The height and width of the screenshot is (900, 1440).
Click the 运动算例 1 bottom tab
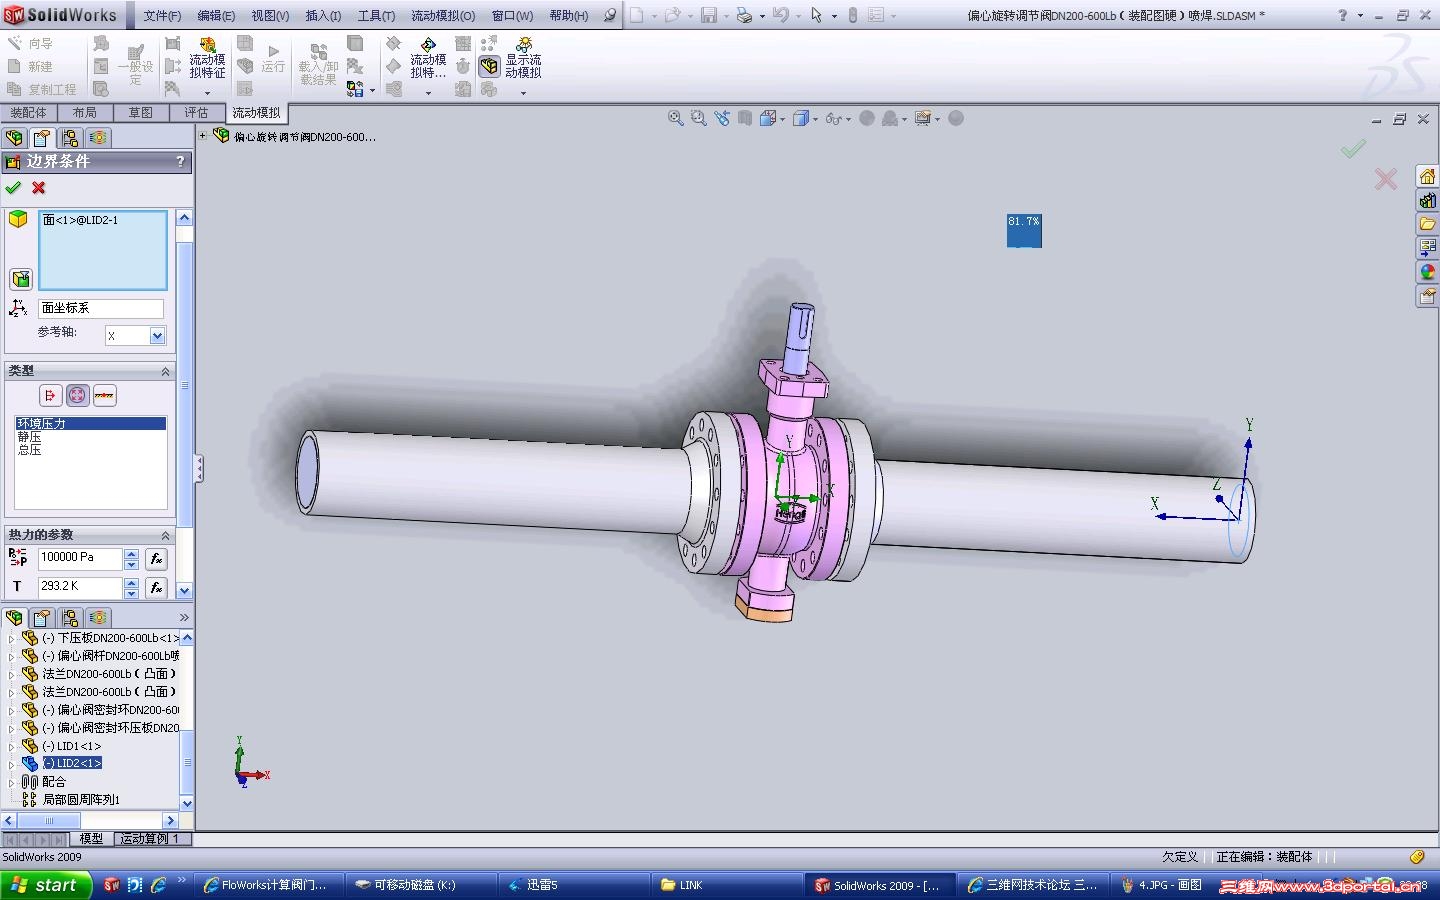(150, 839)
